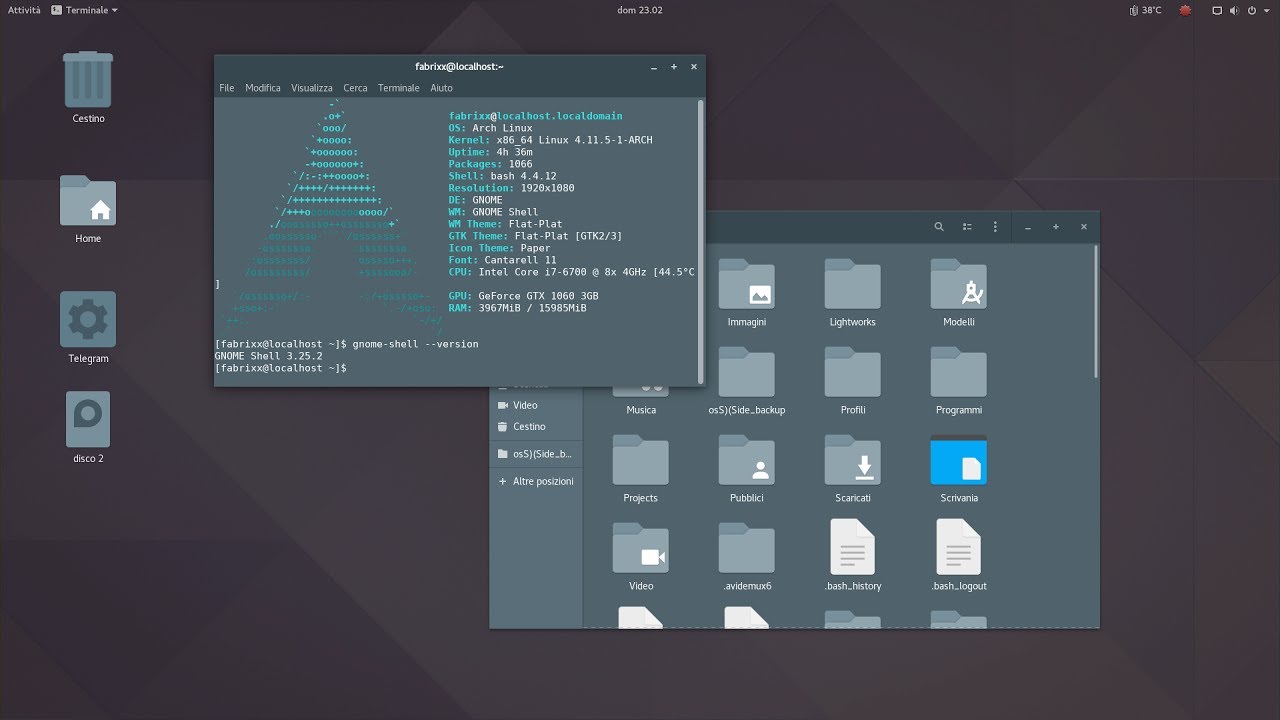Open the Profili folder
1280x720 pixels.
(853, 372)
